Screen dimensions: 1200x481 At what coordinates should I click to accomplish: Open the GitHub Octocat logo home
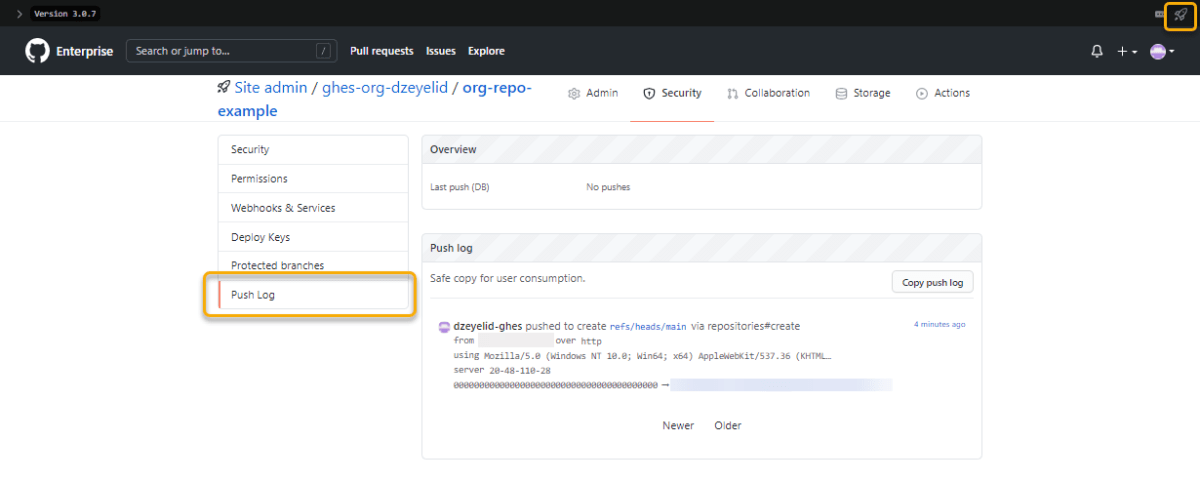(x=37, y=51)
